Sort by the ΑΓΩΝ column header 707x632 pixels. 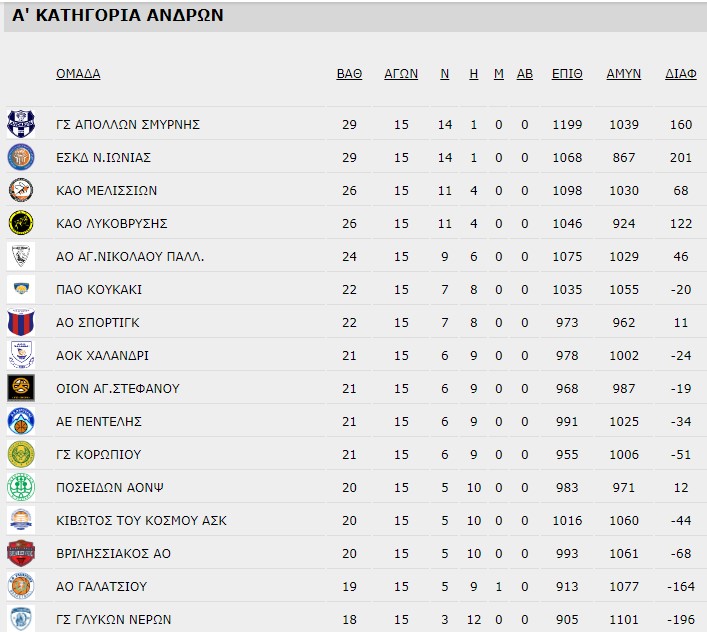tap(401, 74)
